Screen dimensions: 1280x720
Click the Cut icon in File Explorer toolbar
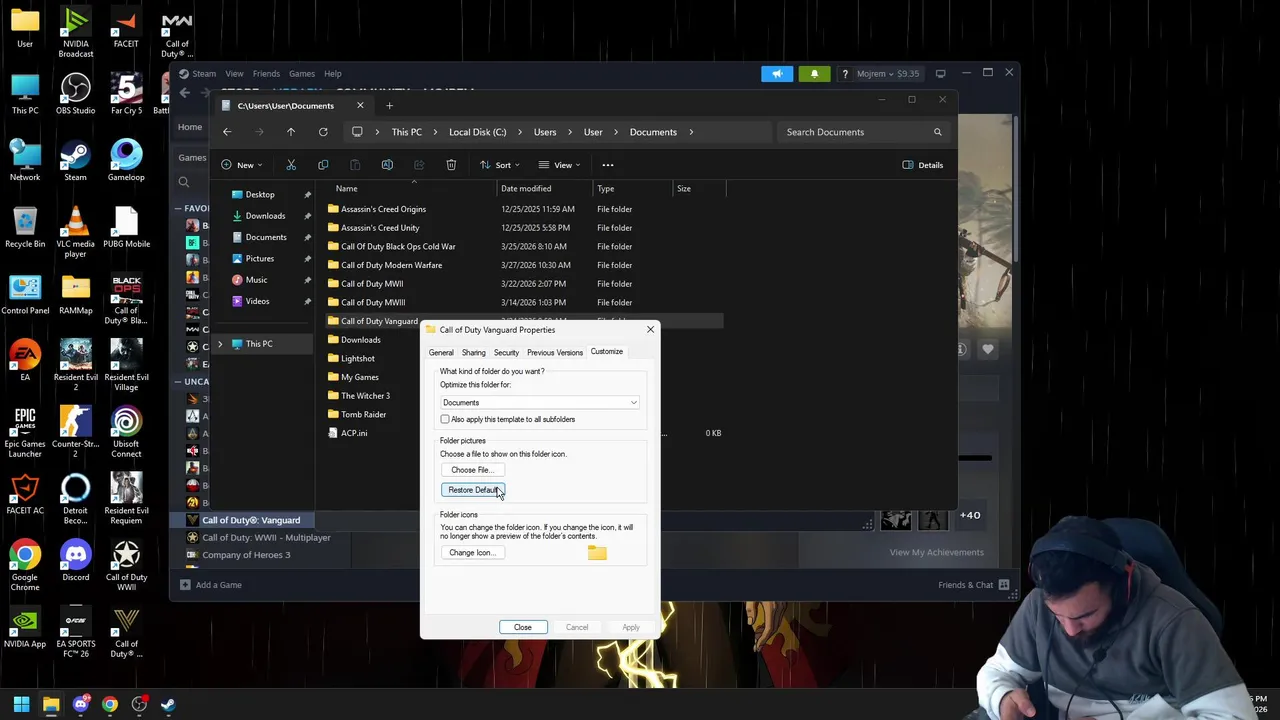(x=291, y=165)
